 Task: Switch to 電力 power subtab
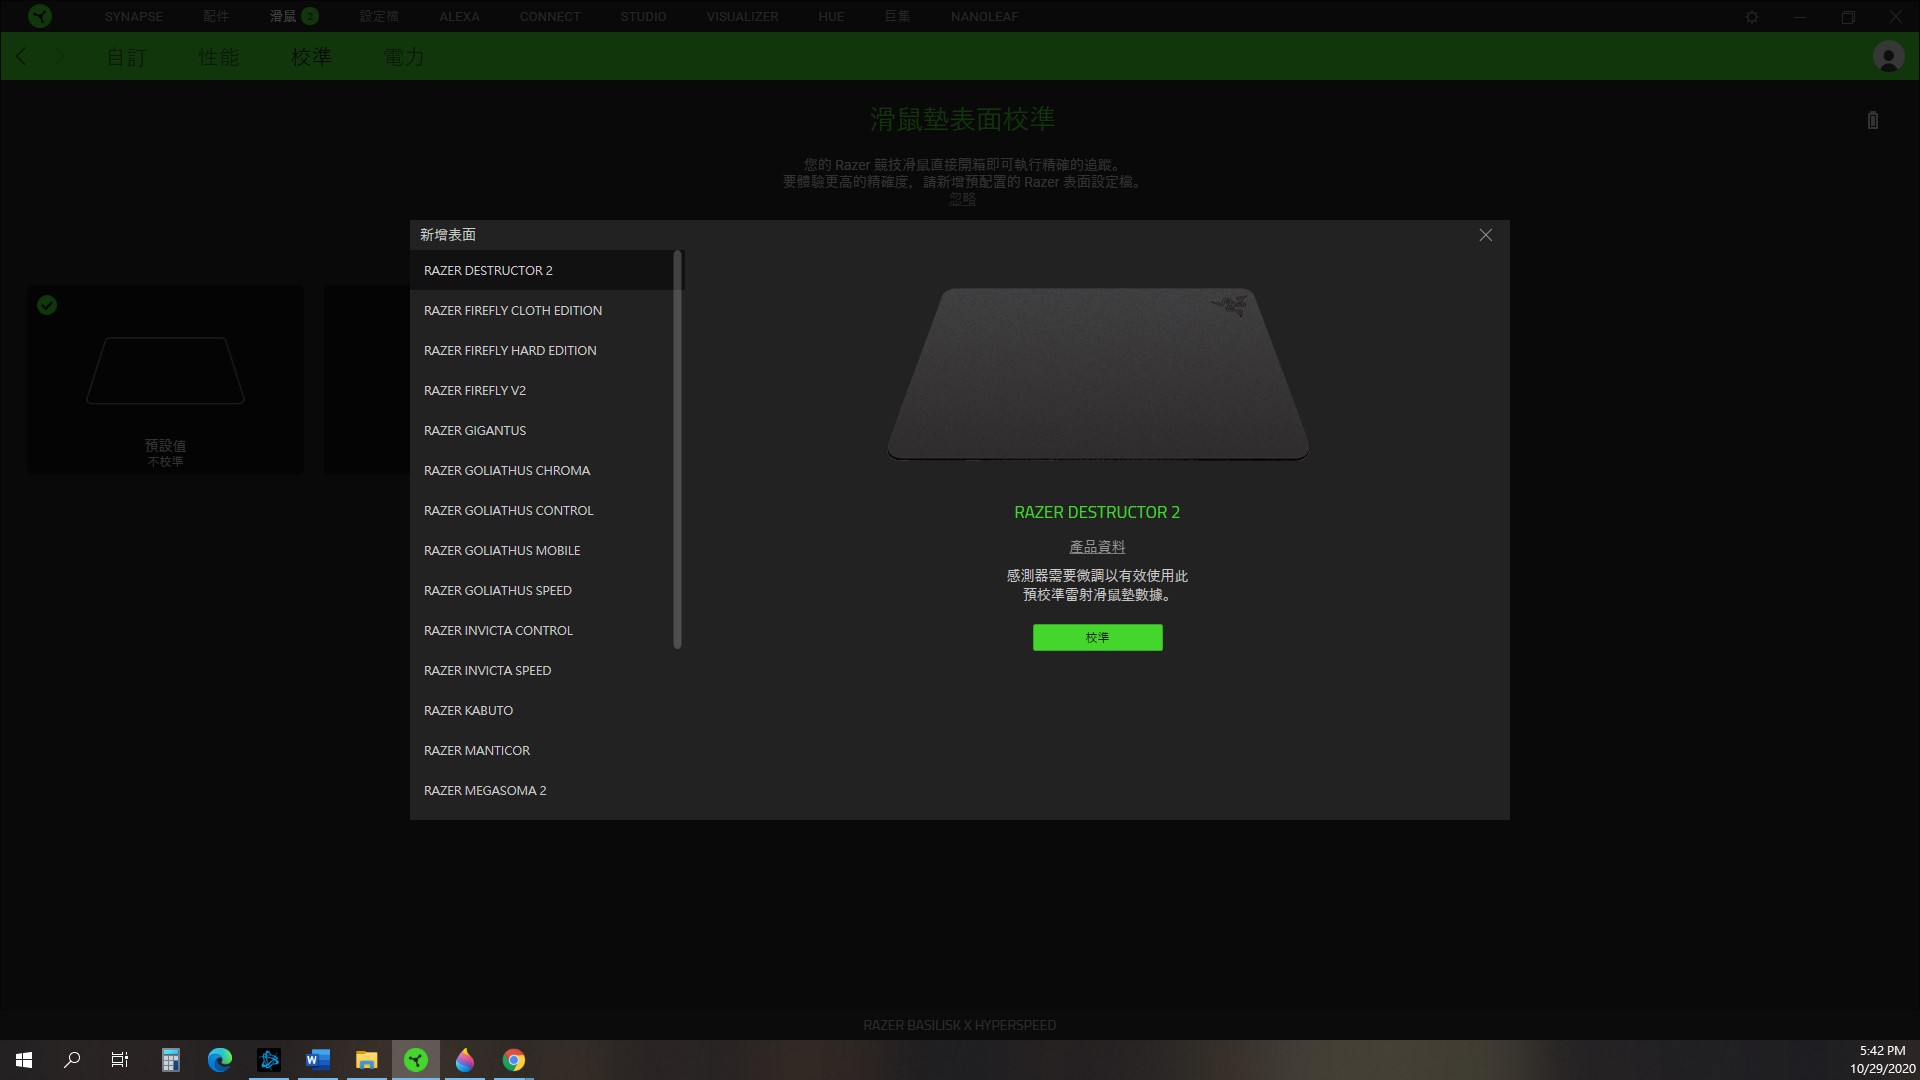click(404, 57)
